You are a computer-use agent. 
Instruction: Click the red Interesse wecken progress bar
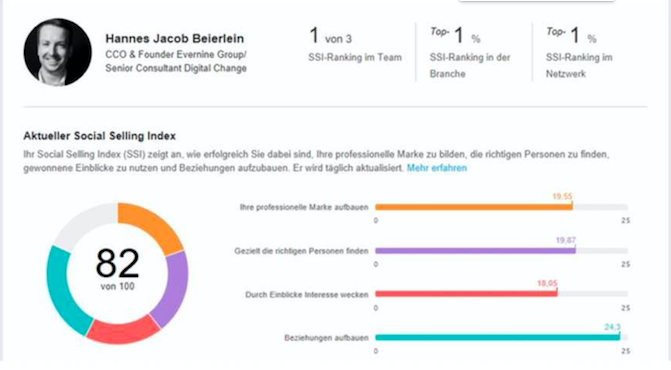[466, 294]
